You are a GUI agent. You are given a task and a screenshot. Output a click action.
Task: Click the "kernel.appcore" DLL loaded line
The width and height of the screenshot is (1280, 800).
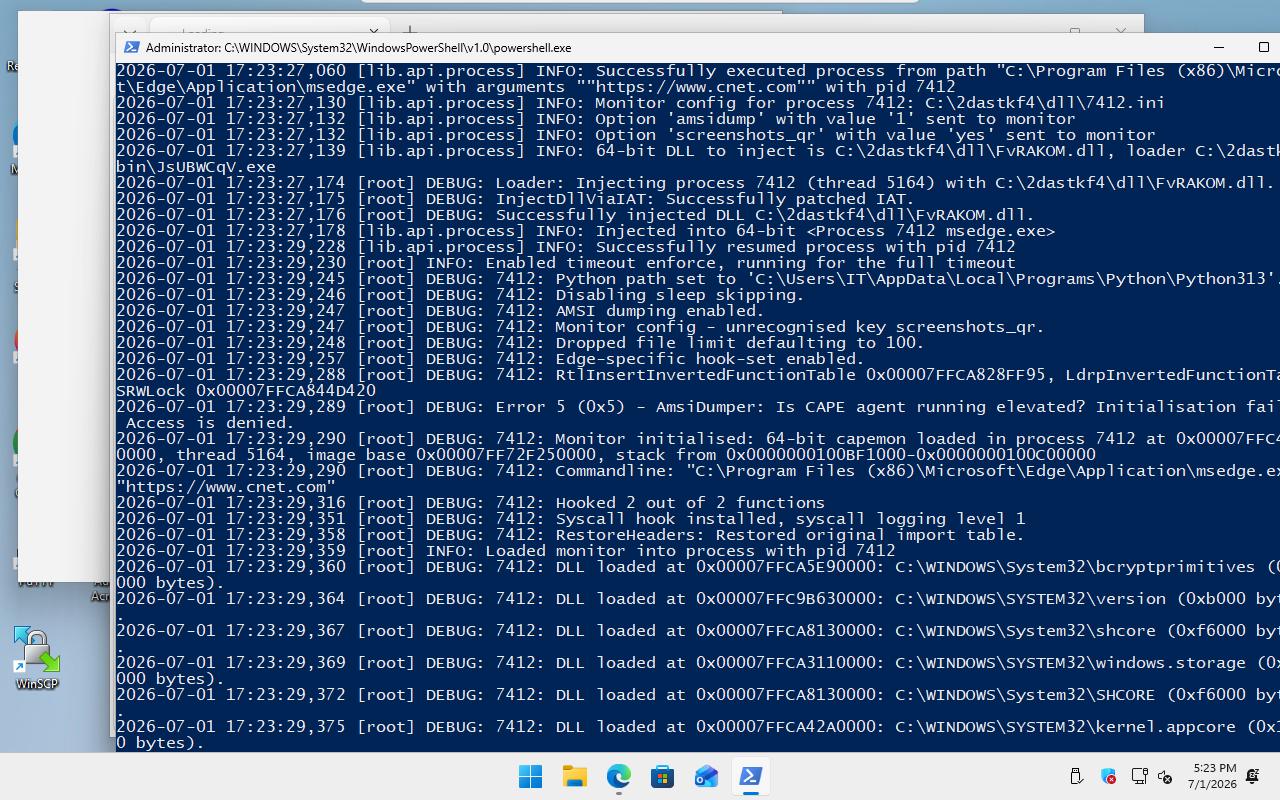tap(698, 727)
